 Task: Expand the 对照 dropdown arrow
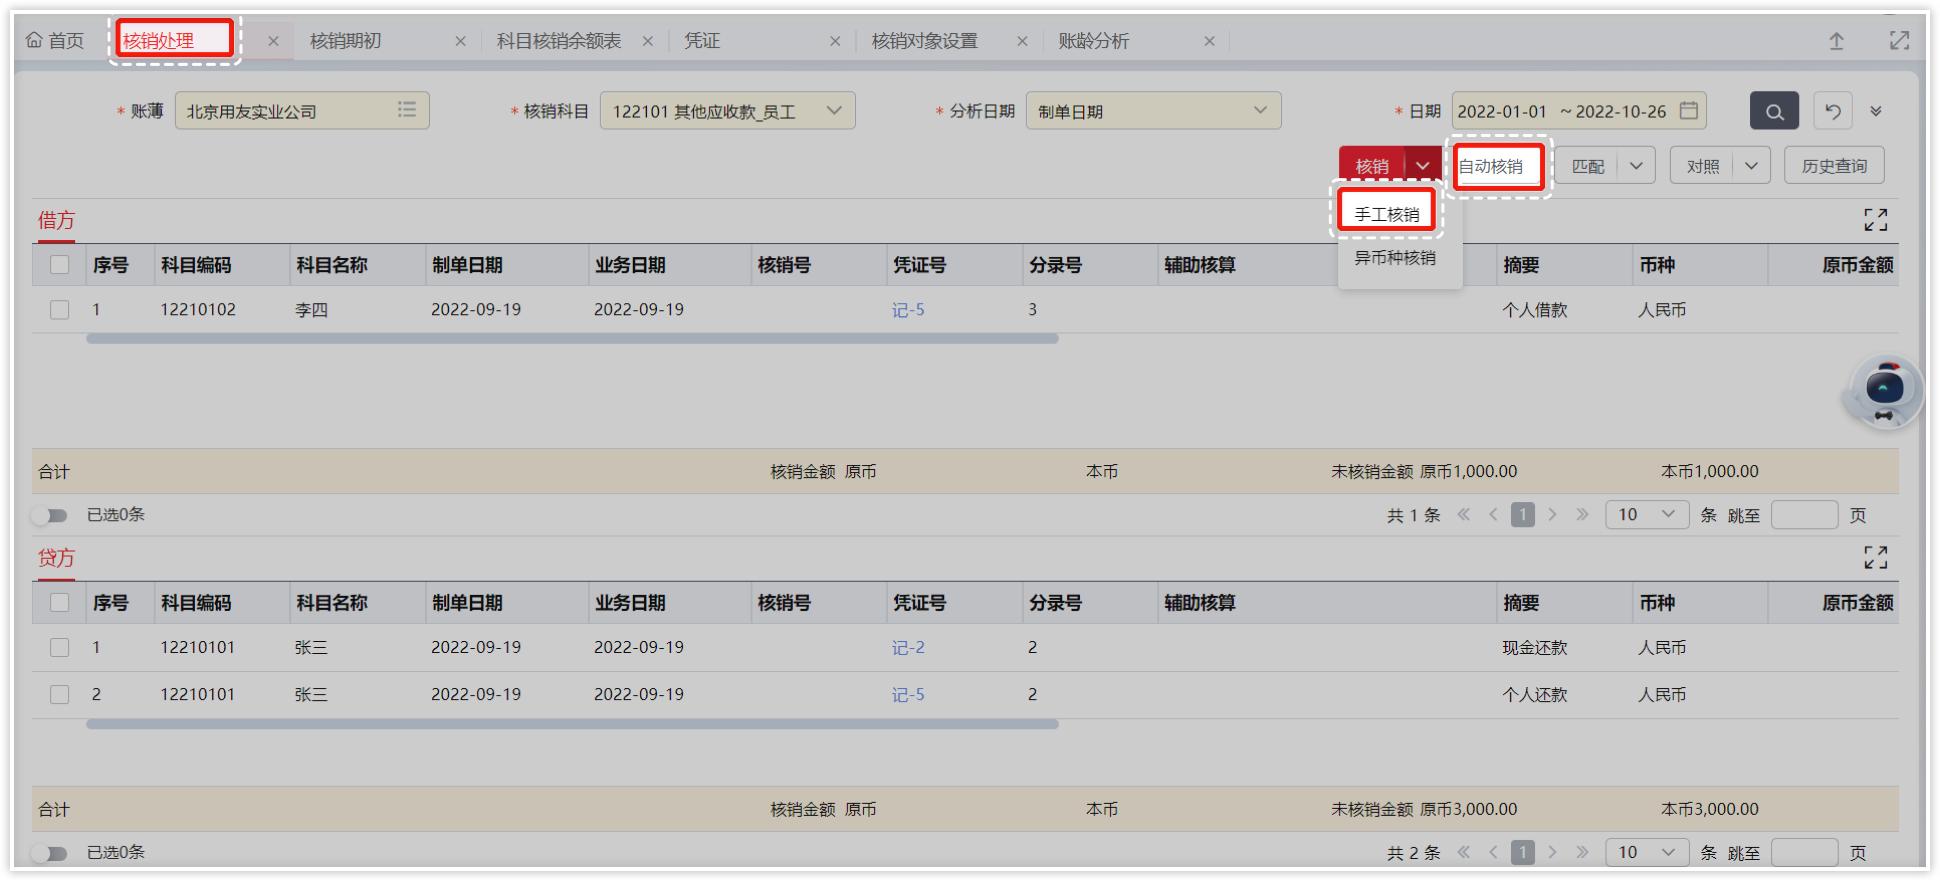coord(1751,166)
